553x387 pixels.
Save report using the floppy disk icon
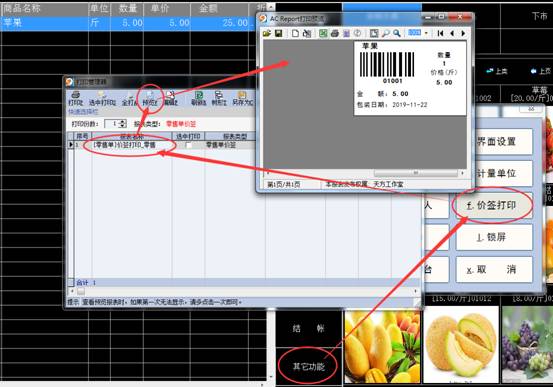[278, 33]
